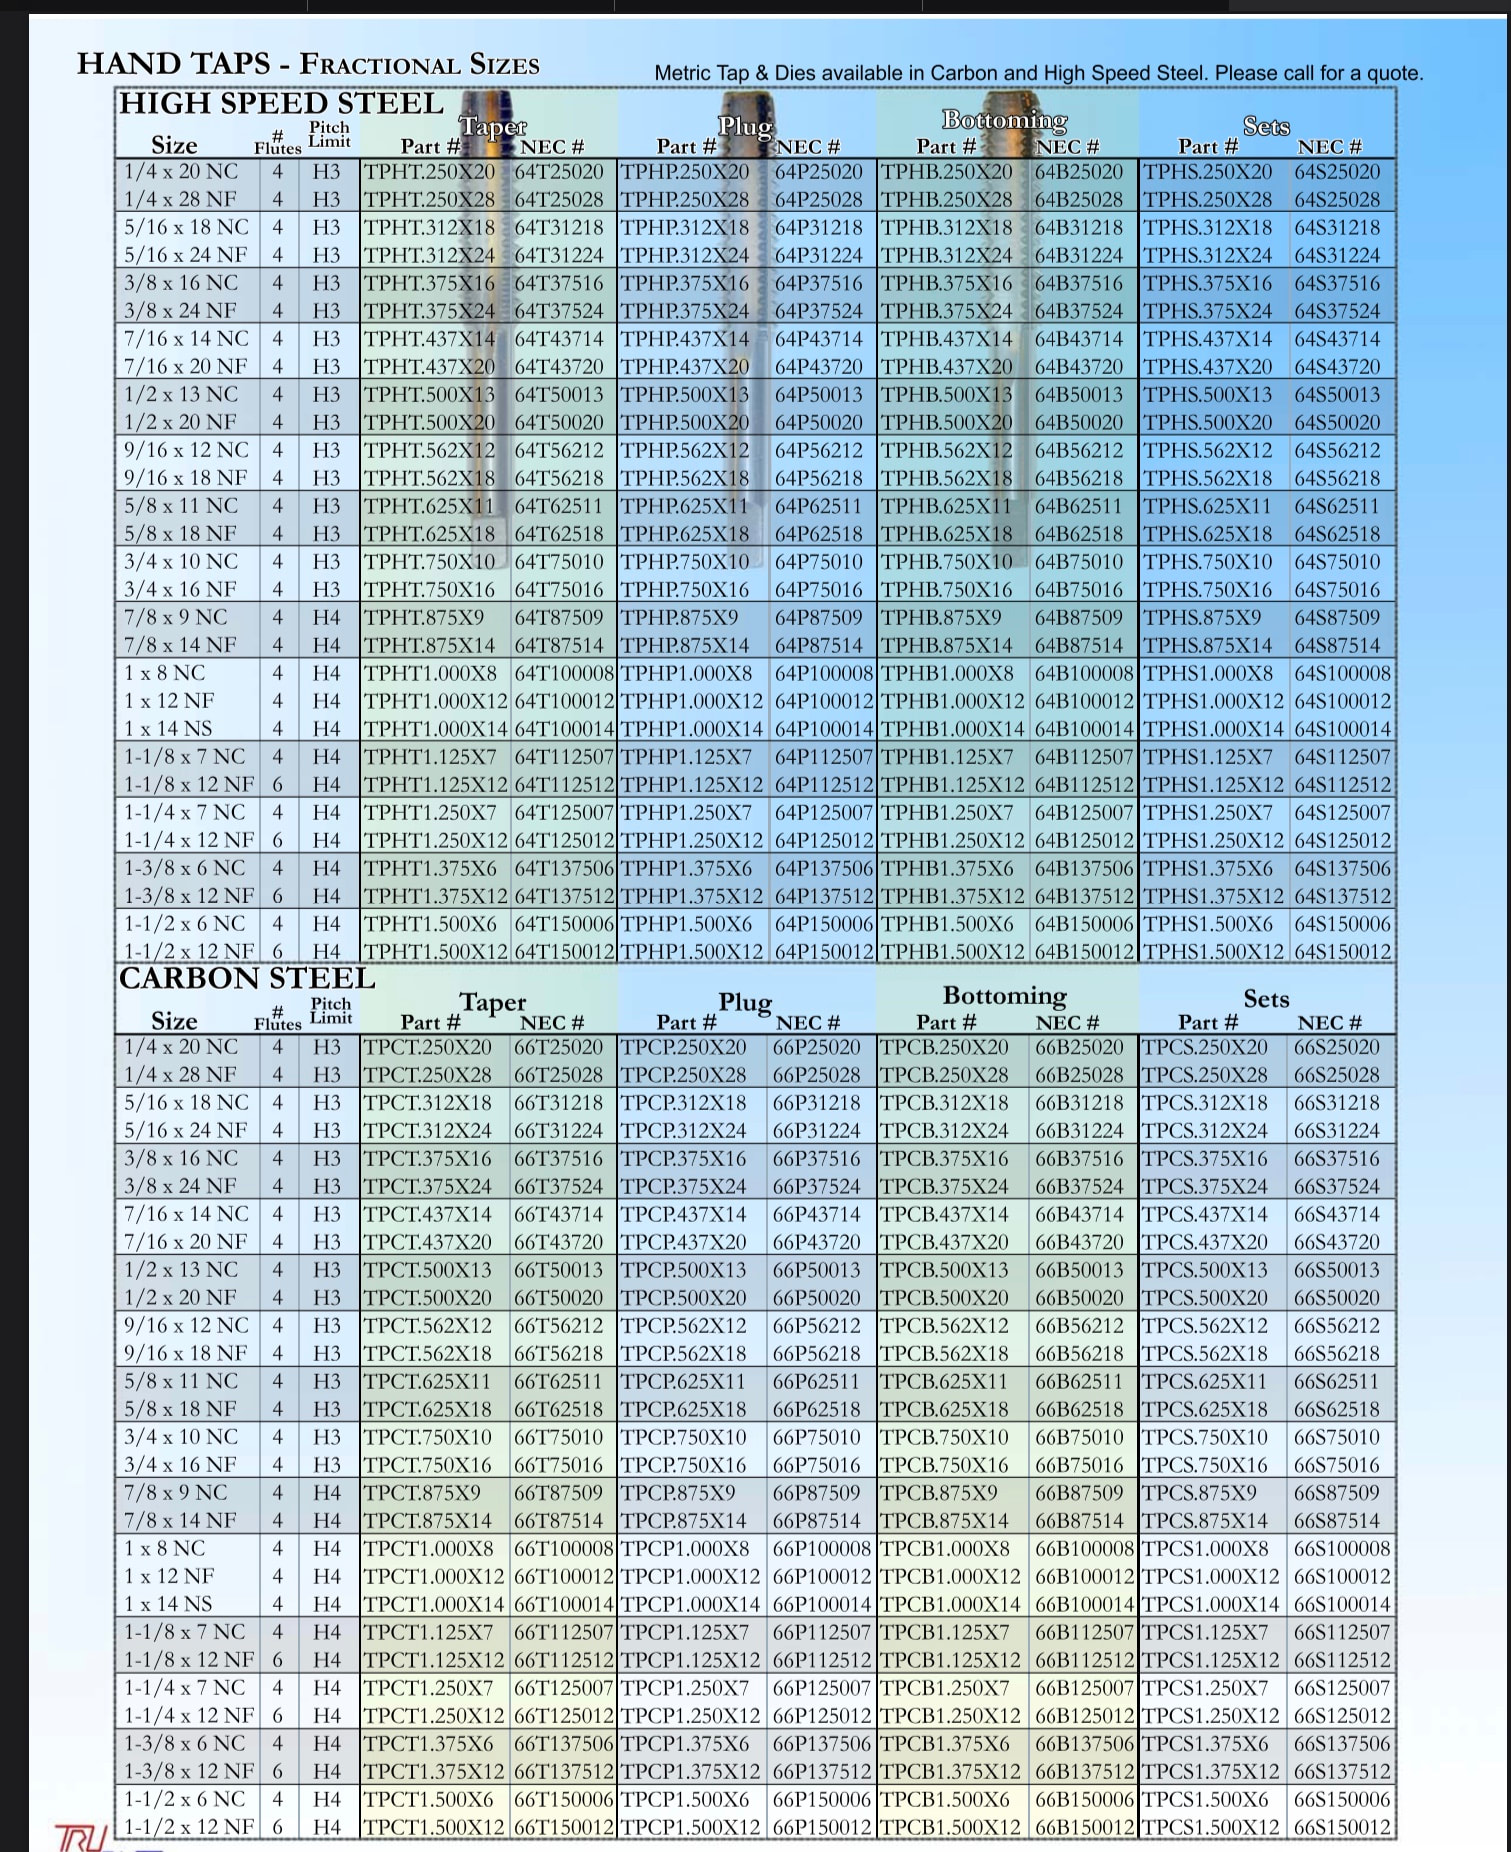Click NEC number 66T25028
The width and height of the screenshot is (1511, 1852).
[x=558, y=1075]
